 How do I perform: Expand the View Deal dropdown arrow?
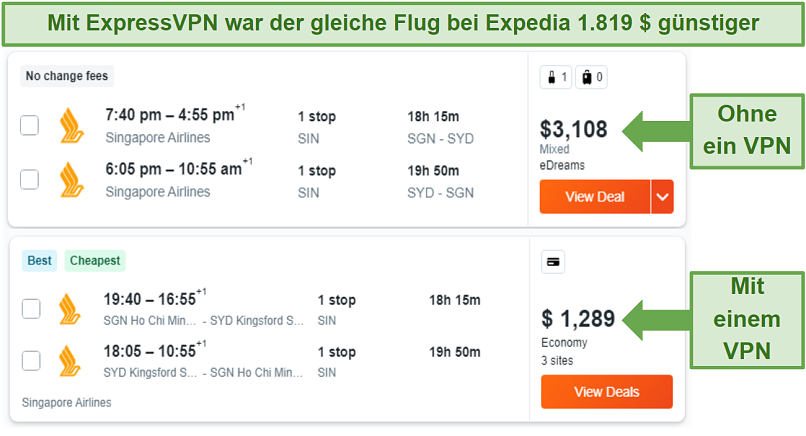[663, 196]
